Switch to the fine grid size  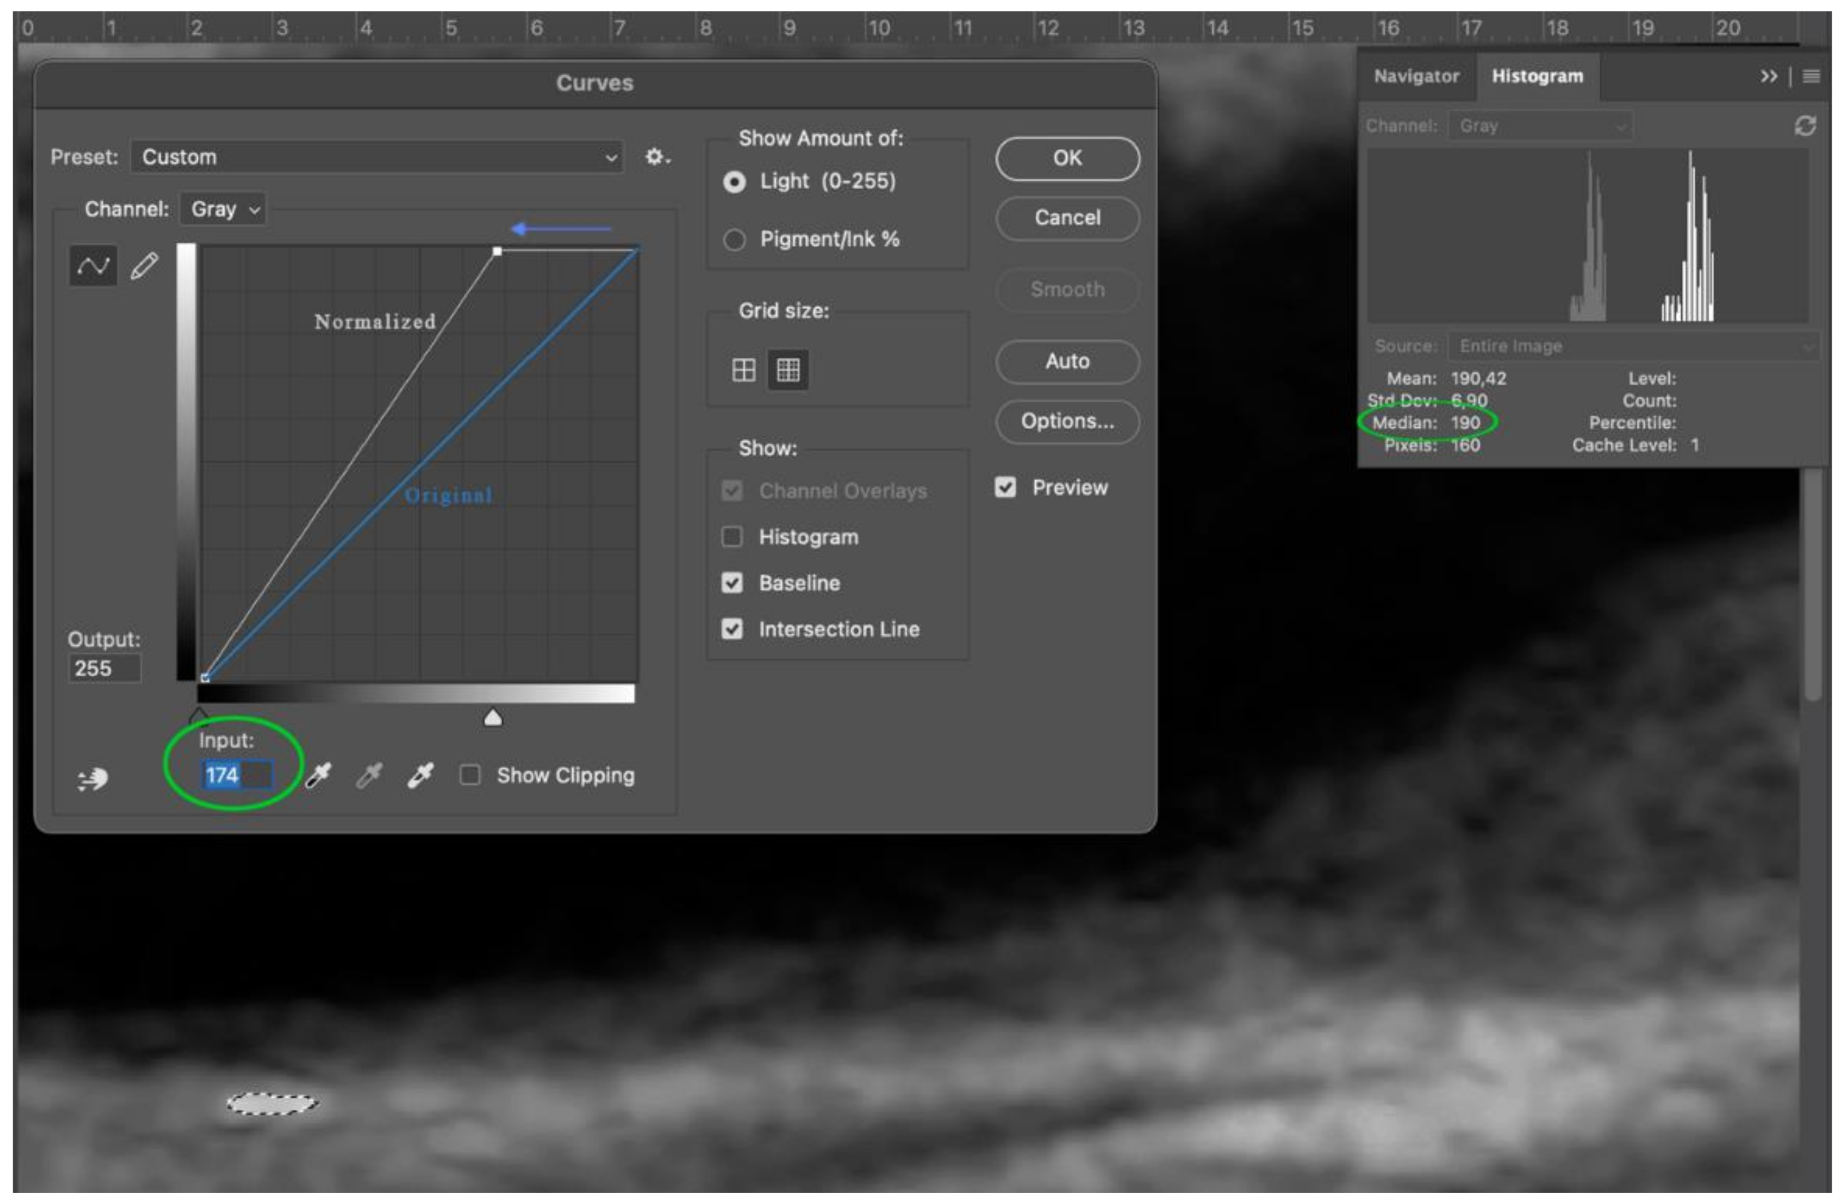[x=789, y=370]
